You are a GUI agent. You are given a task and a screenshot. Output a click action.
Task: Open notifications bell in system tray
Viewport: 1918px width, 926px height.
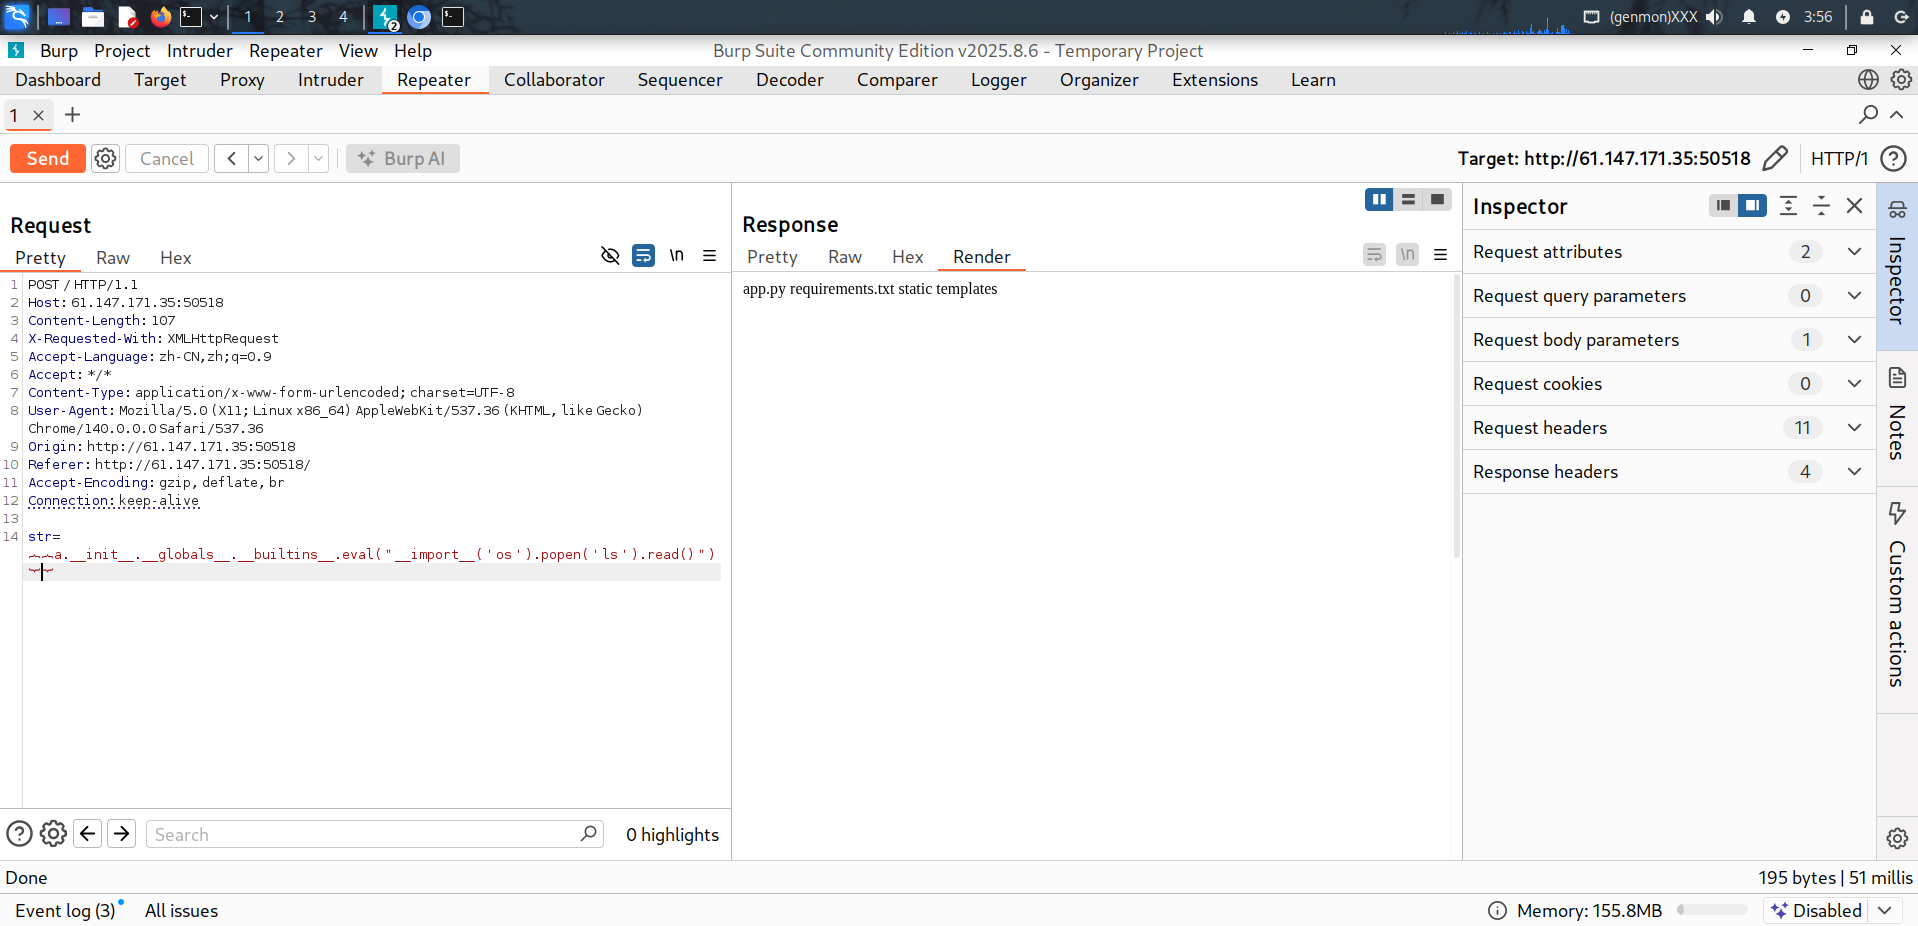tap(1748, 16)
